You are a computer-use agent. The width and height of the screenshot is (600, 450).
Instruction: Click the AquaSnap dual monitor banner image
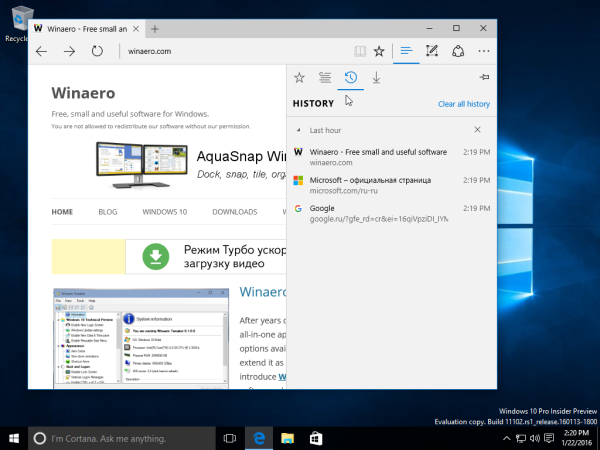[142, 165]
